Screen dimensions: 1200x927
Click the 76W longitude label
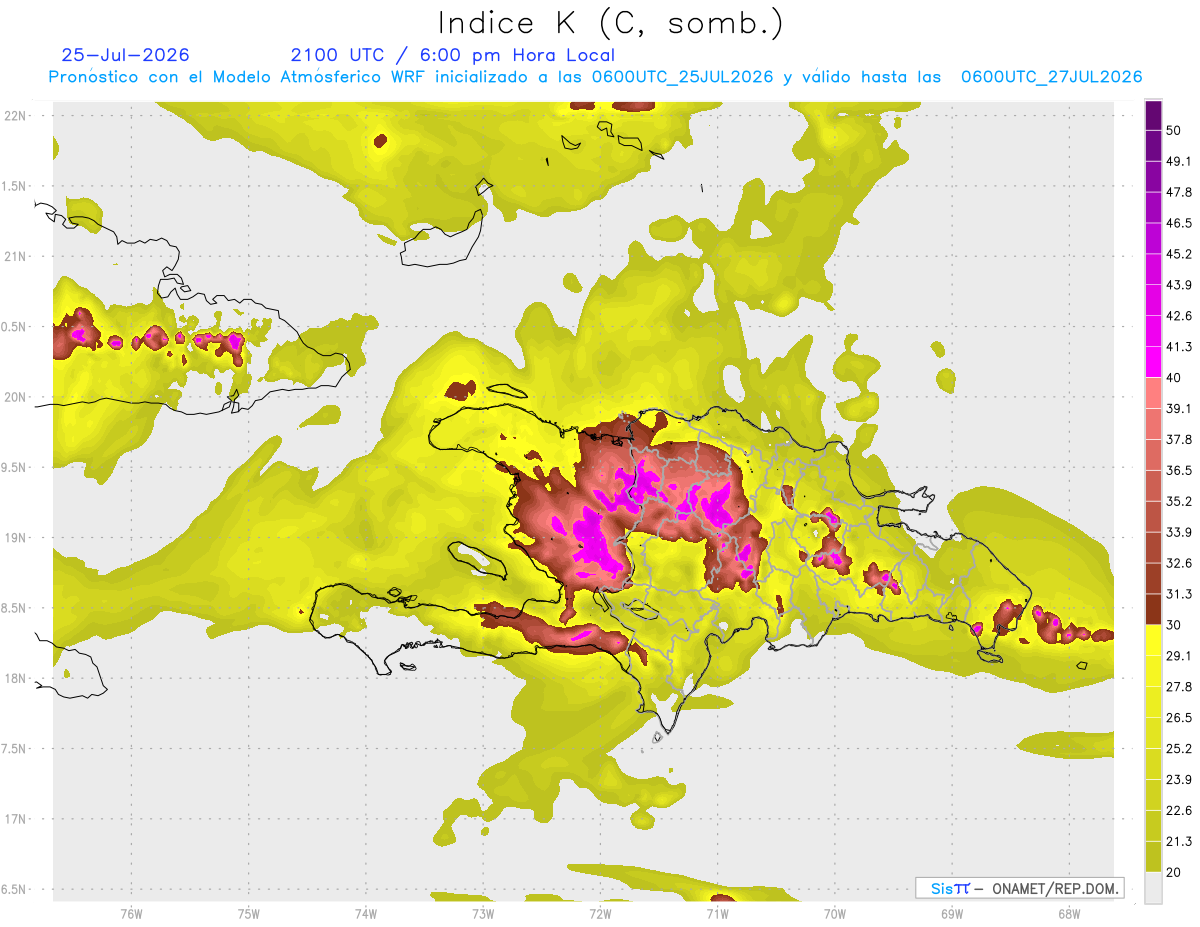pos(131,914)
